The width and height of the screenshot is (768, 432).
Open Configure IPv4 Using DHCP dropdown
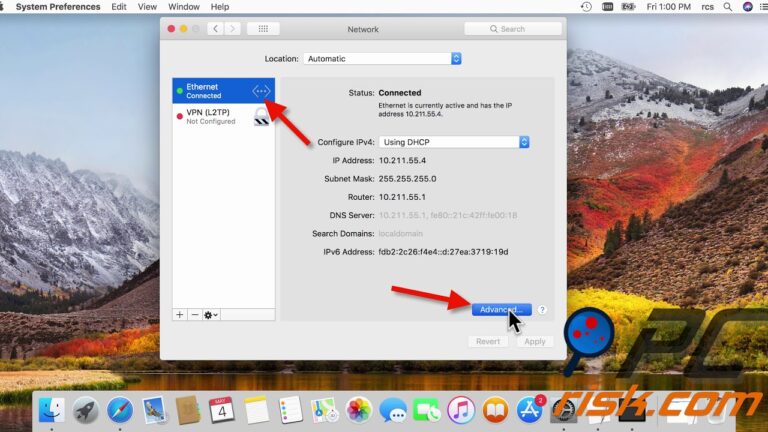pyautogui.click(x=454, y=142)
